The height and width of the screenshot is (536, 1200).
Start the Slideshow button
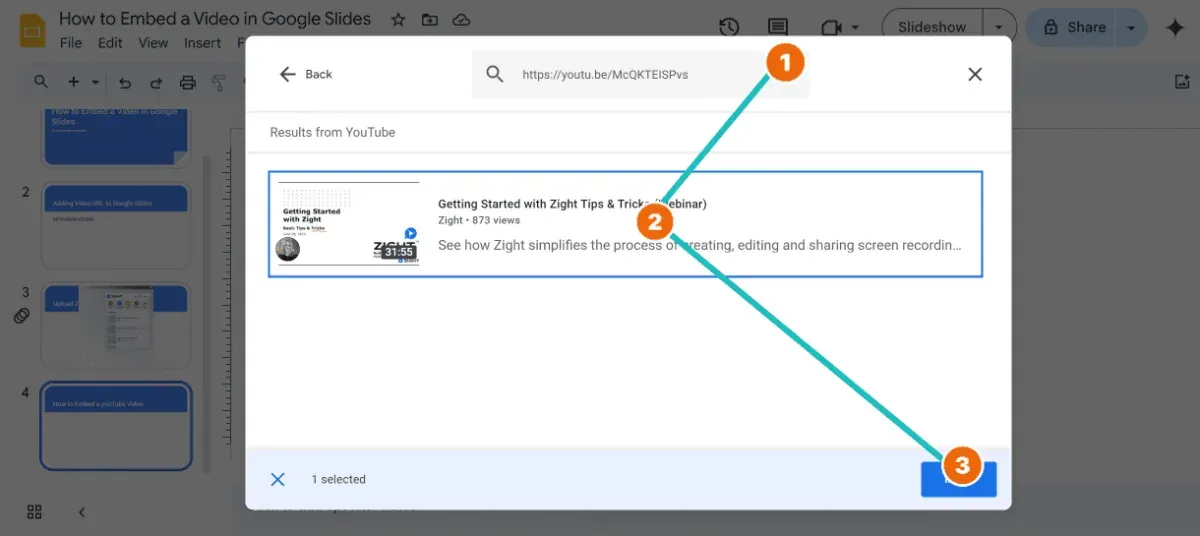tap(932, 28)
